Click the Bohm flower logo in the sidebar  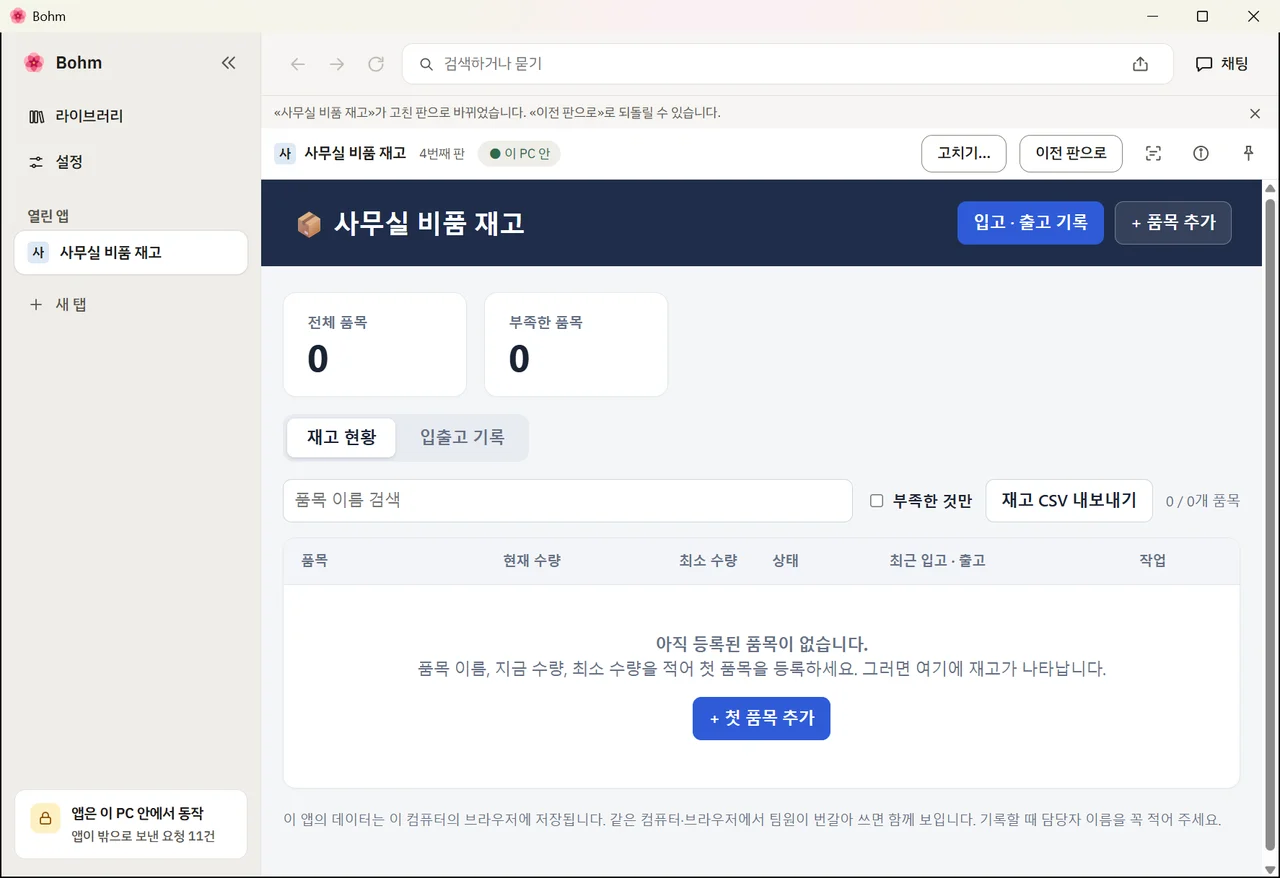coord(34,63)
